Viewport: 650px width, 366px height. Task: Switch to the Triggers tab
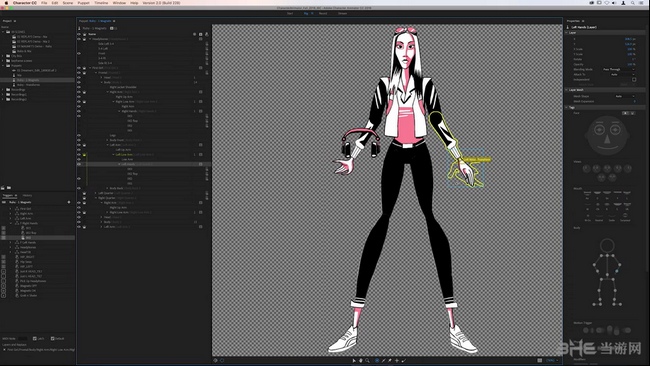pyautogui.click(x=8, y=196)
